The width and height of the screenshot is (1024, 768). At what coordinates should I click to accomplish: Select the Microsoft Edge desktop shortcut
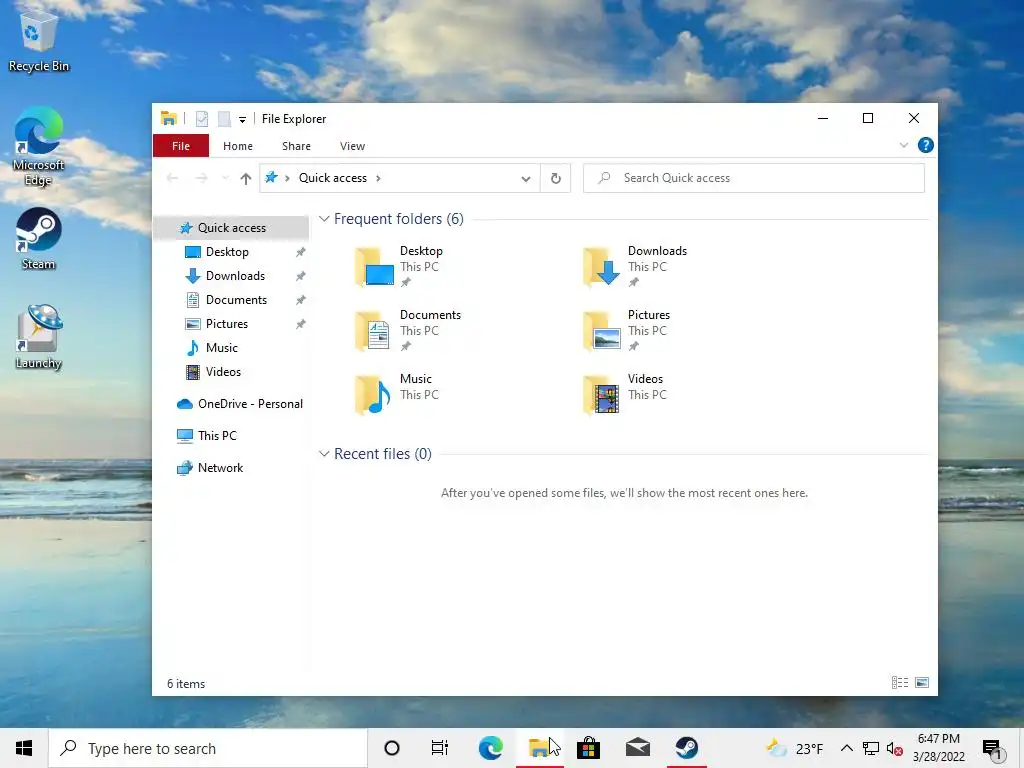point(39,148)
